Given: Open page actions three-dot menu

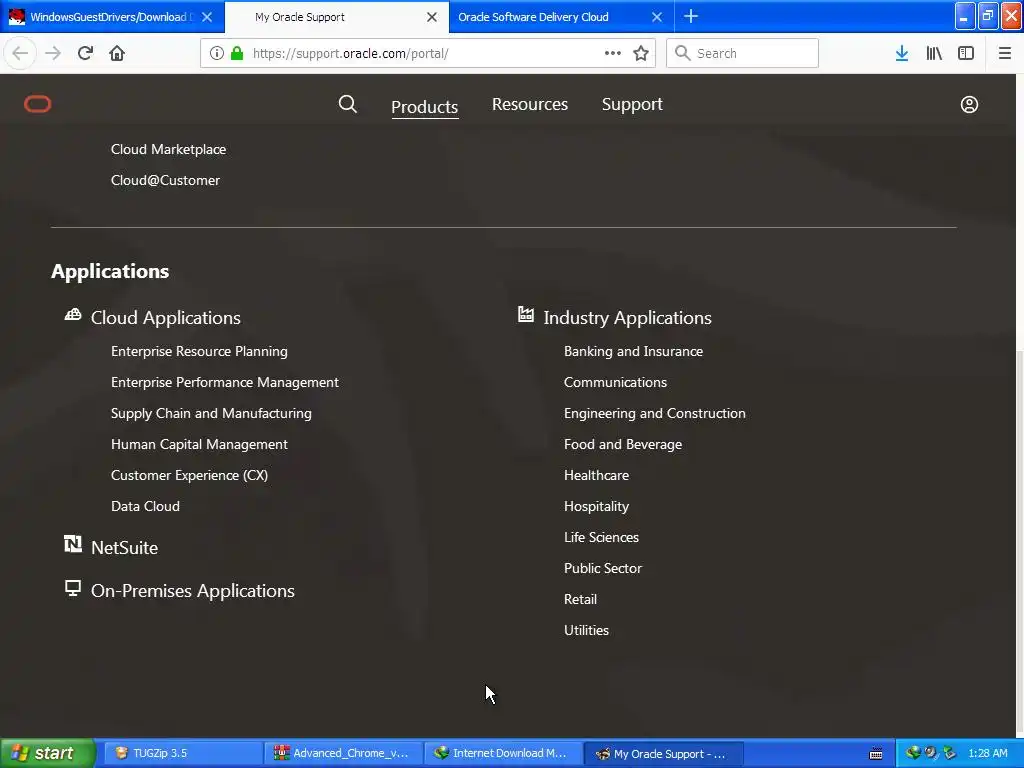Looking at the screenshot, I should coord(613,53).
